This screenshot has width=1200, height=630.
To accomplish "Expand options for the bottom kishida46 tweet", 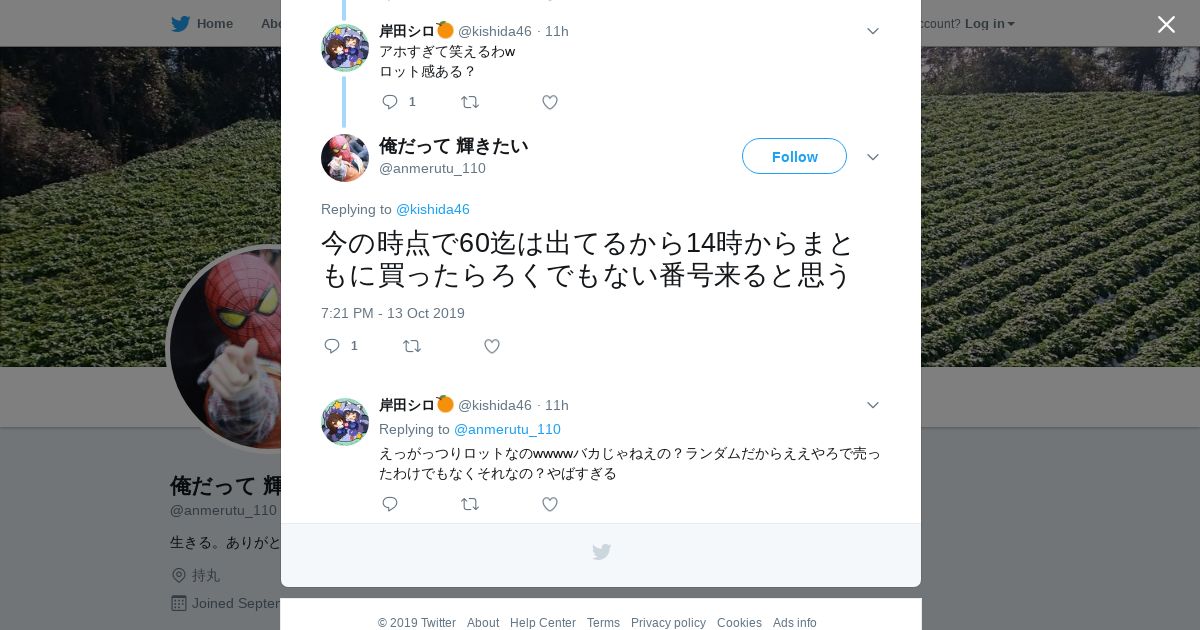I will [x=873, y=405].
